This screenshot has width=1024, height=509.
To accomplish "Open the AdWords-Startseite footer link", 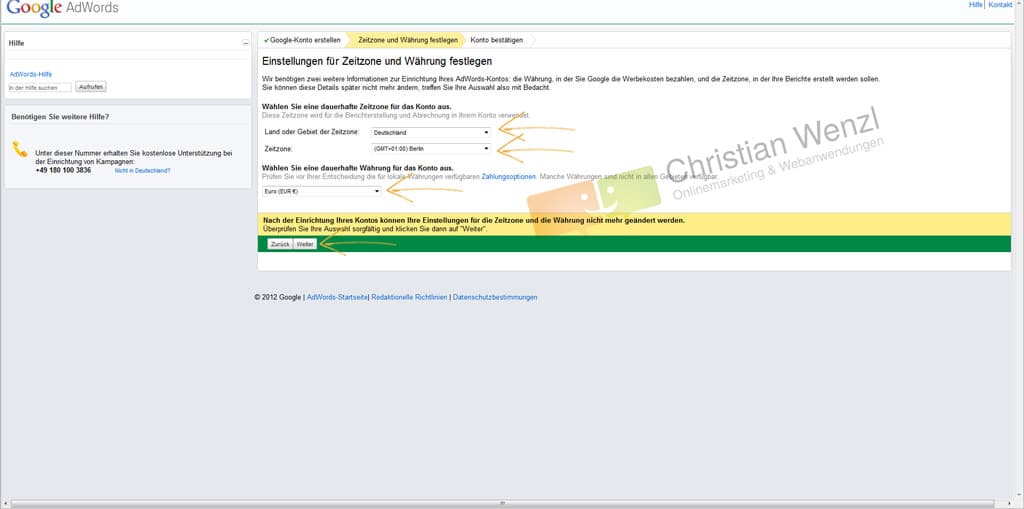I will (337, 297).
